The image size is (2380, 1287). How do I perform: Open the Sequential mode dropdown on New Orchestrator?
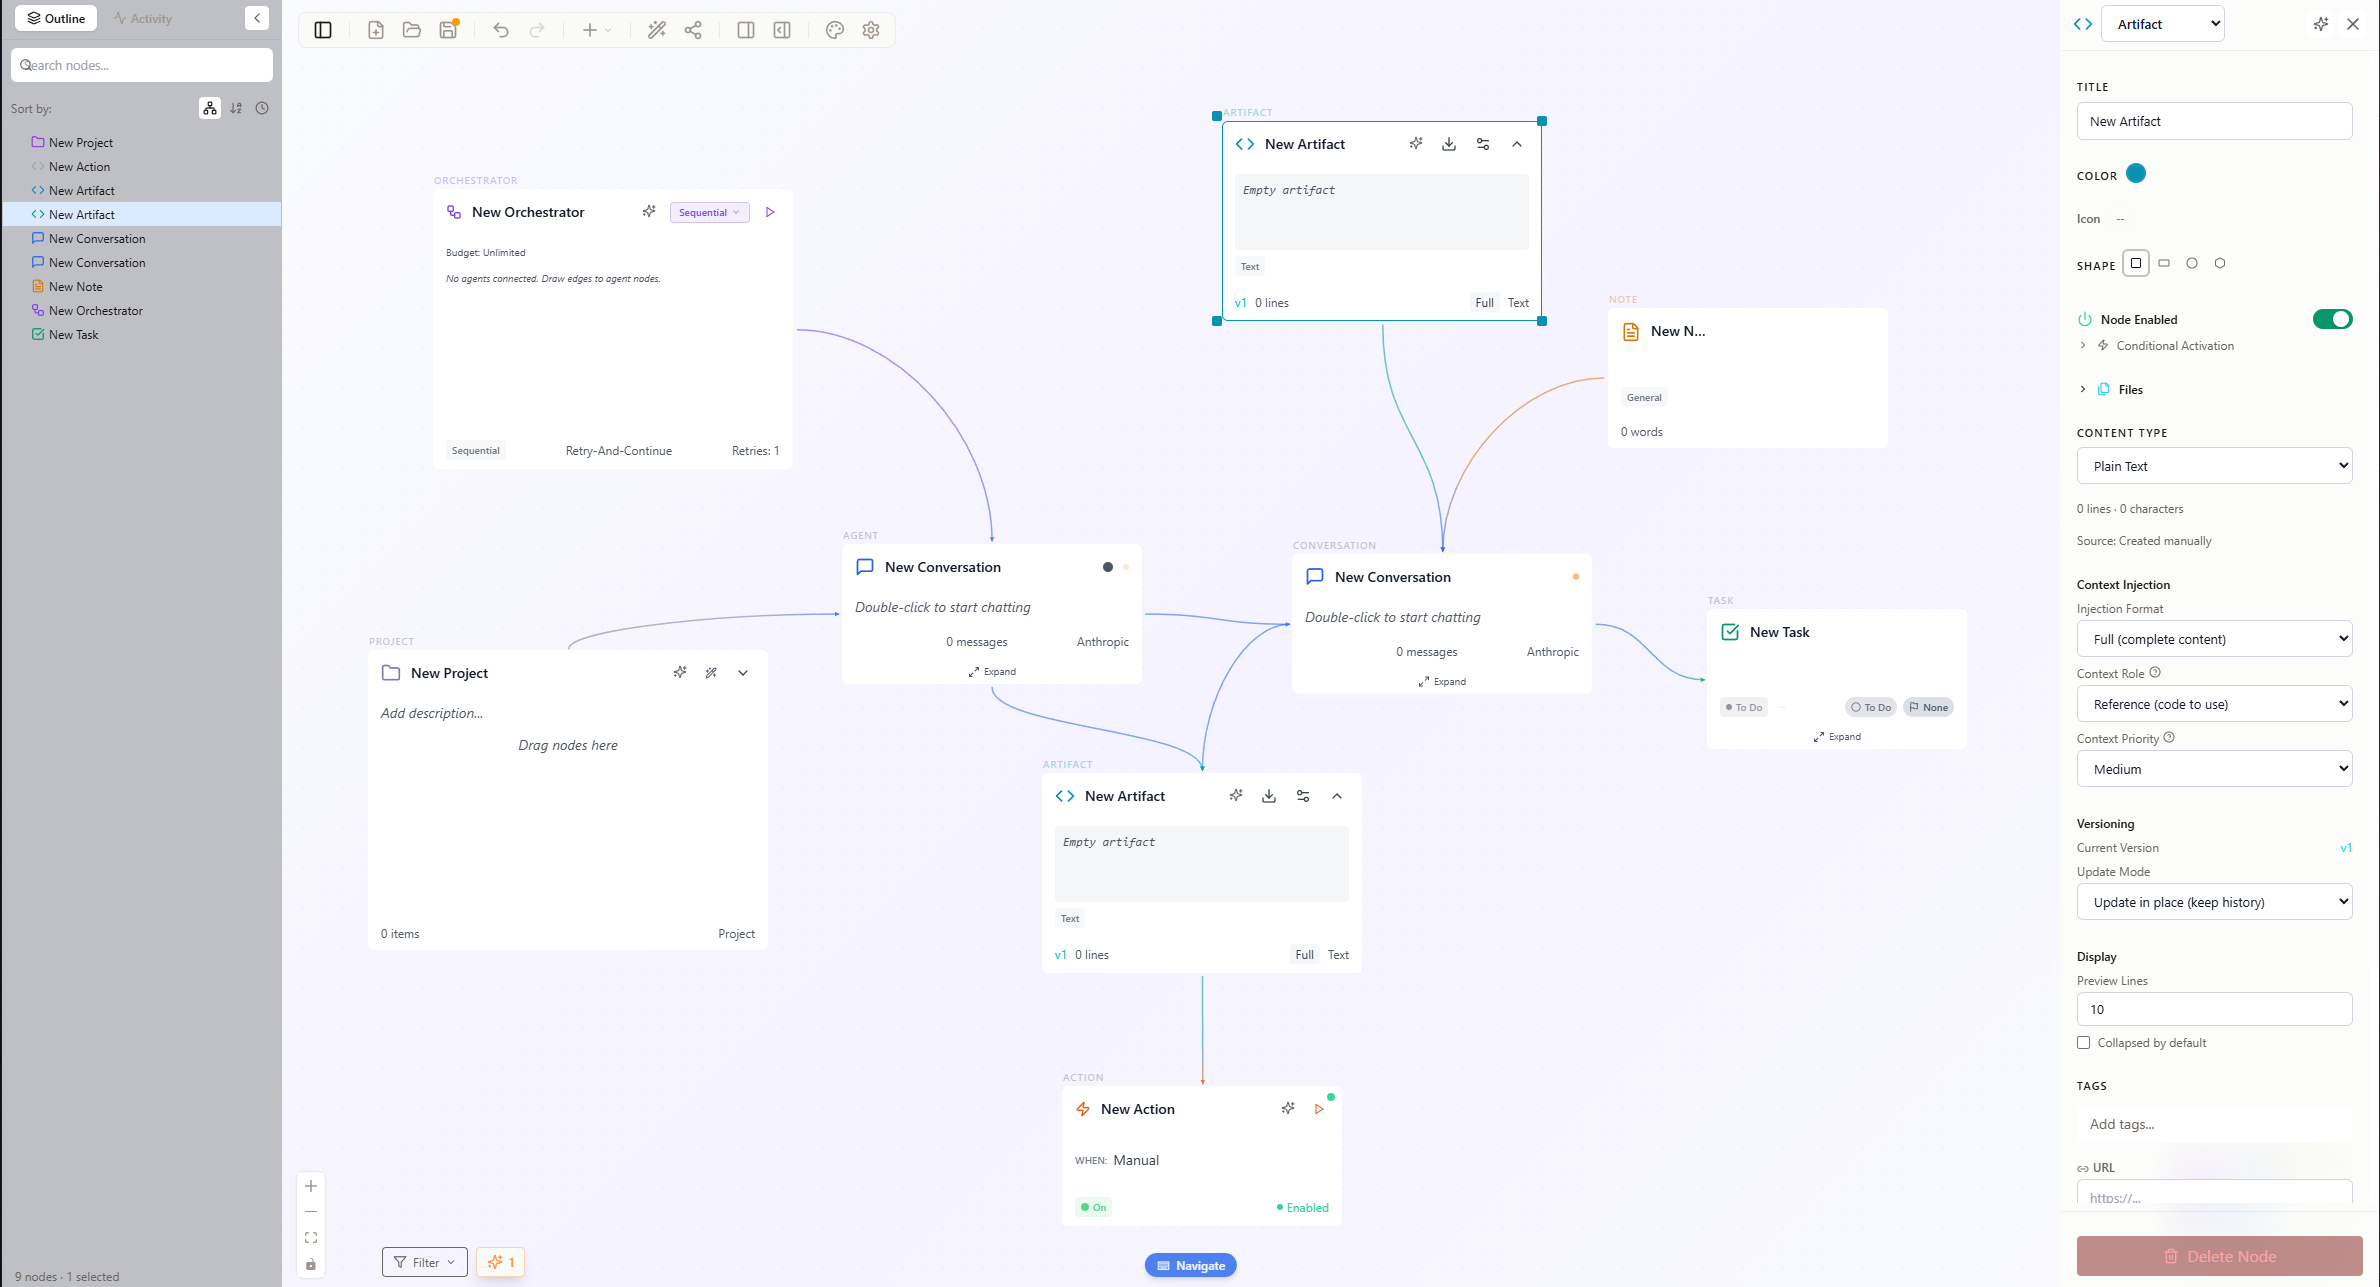(709, 212)
